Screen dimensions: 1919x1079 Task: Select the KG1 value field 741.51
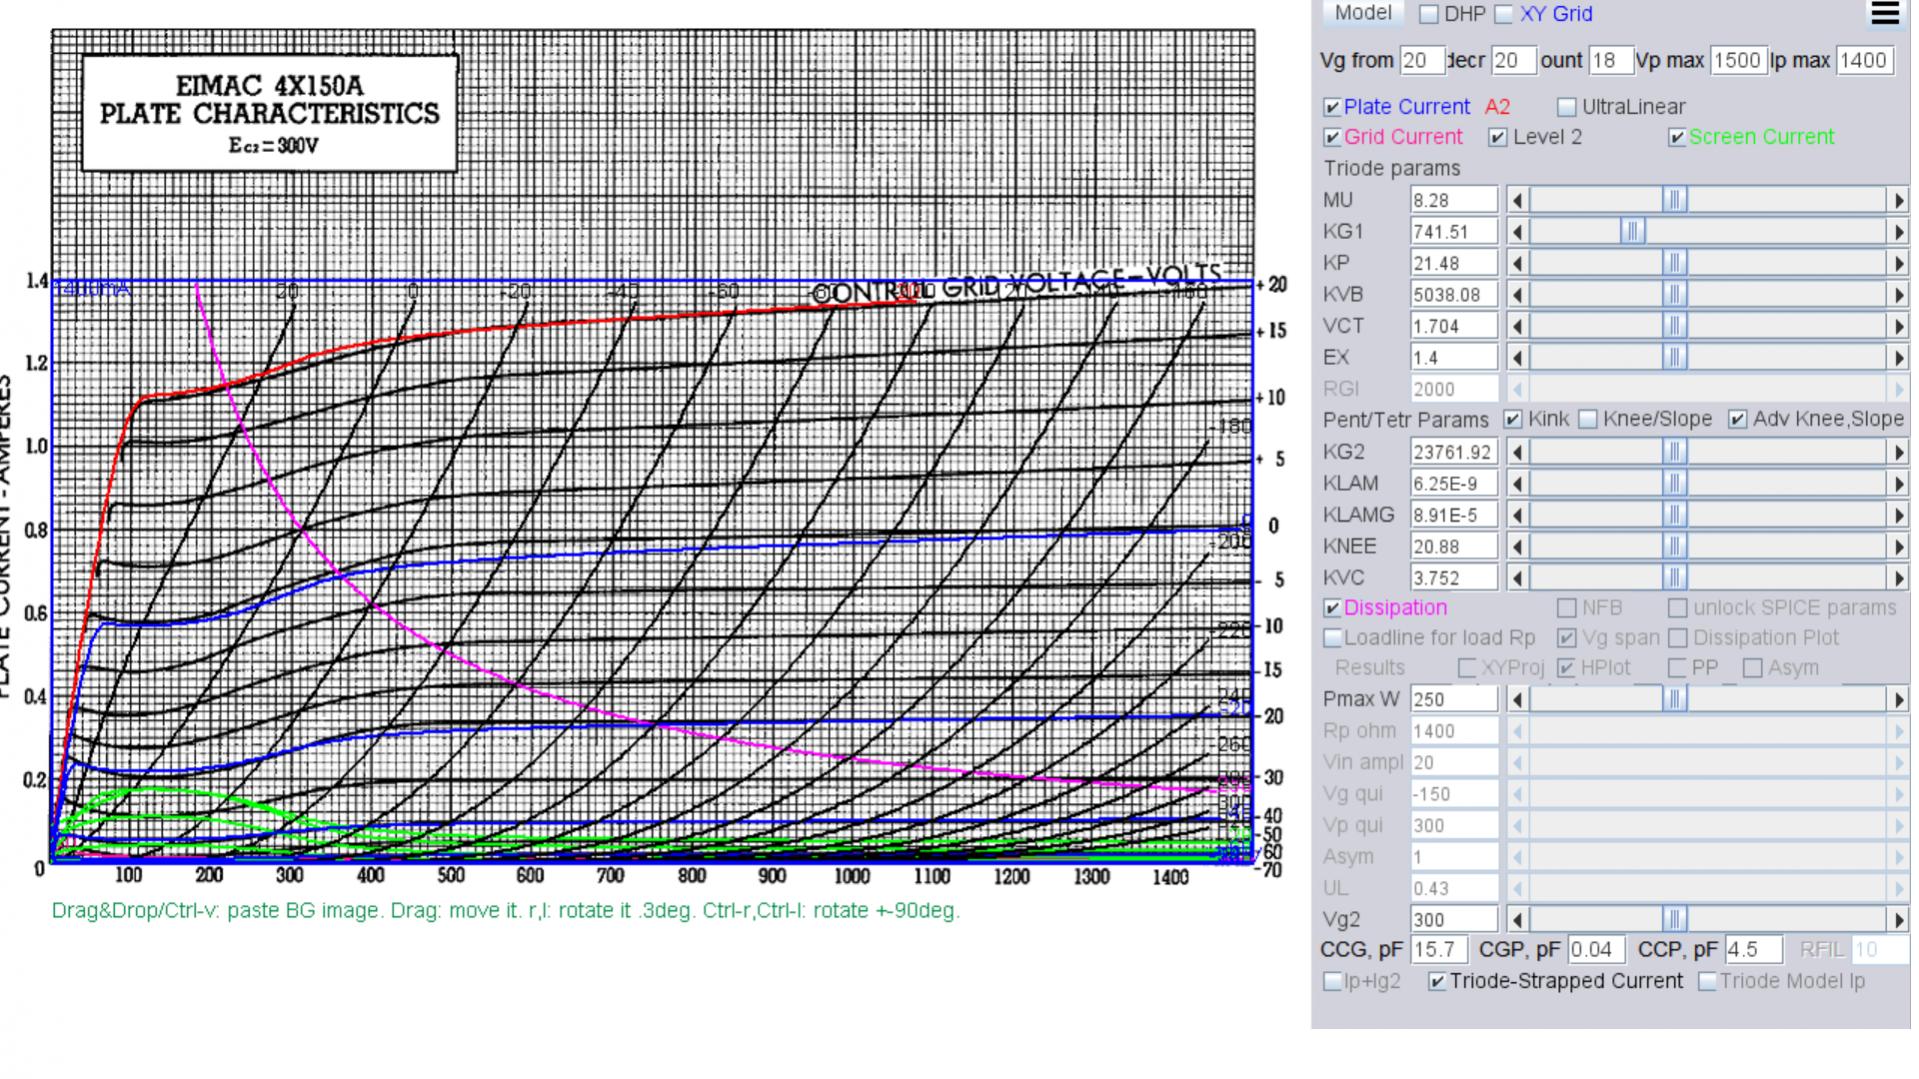pyautogui.click(x=1454, y=232)
